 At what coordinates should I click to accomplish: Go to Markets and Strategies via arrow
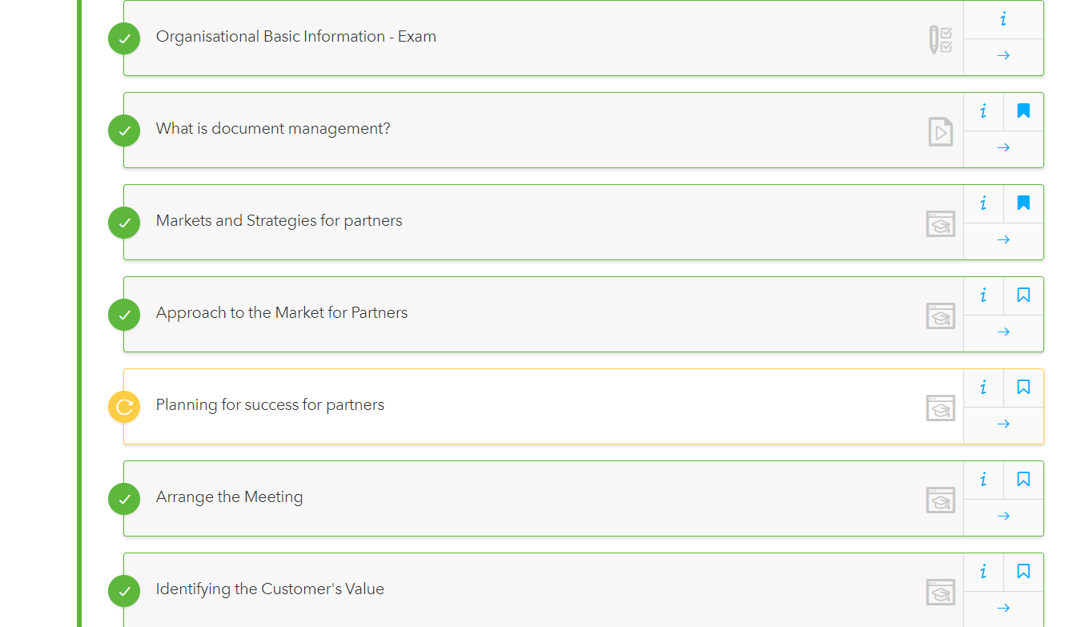1003,240
